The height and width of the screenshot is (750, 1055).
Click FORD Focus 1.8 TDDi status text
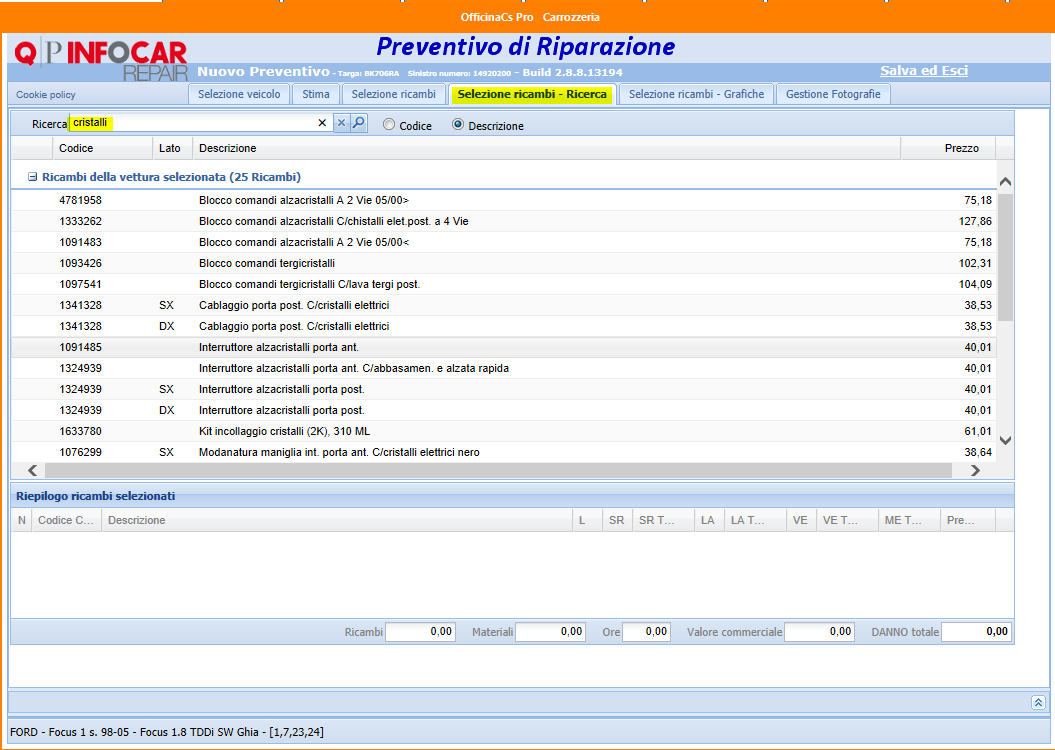[x=167, y=732]
